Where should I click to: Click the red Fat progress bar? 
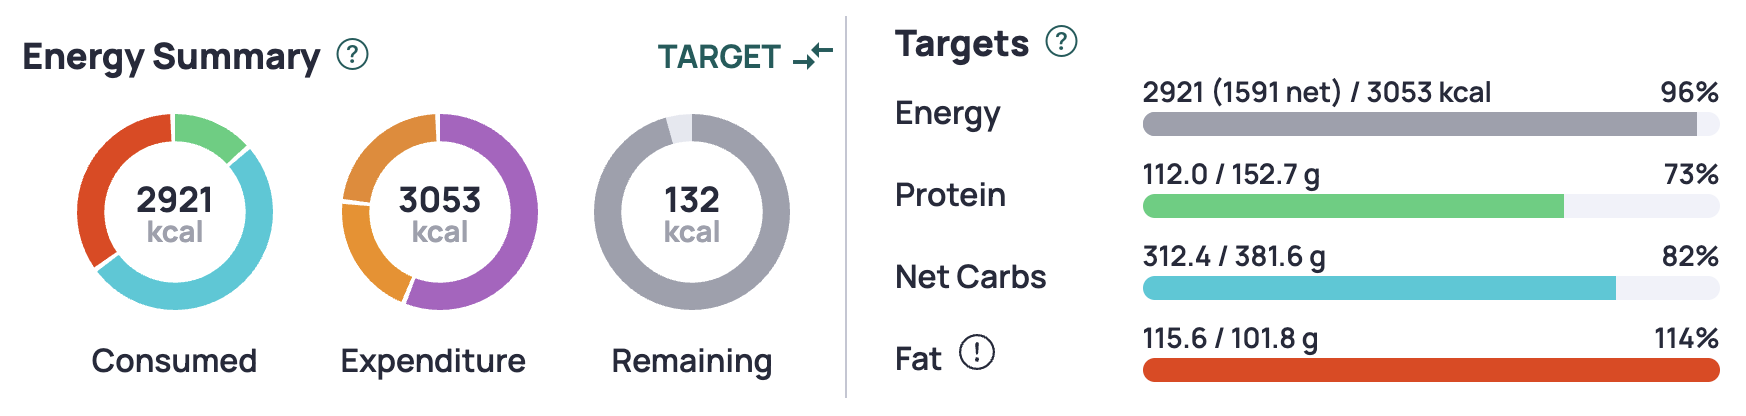point(1430,370)
